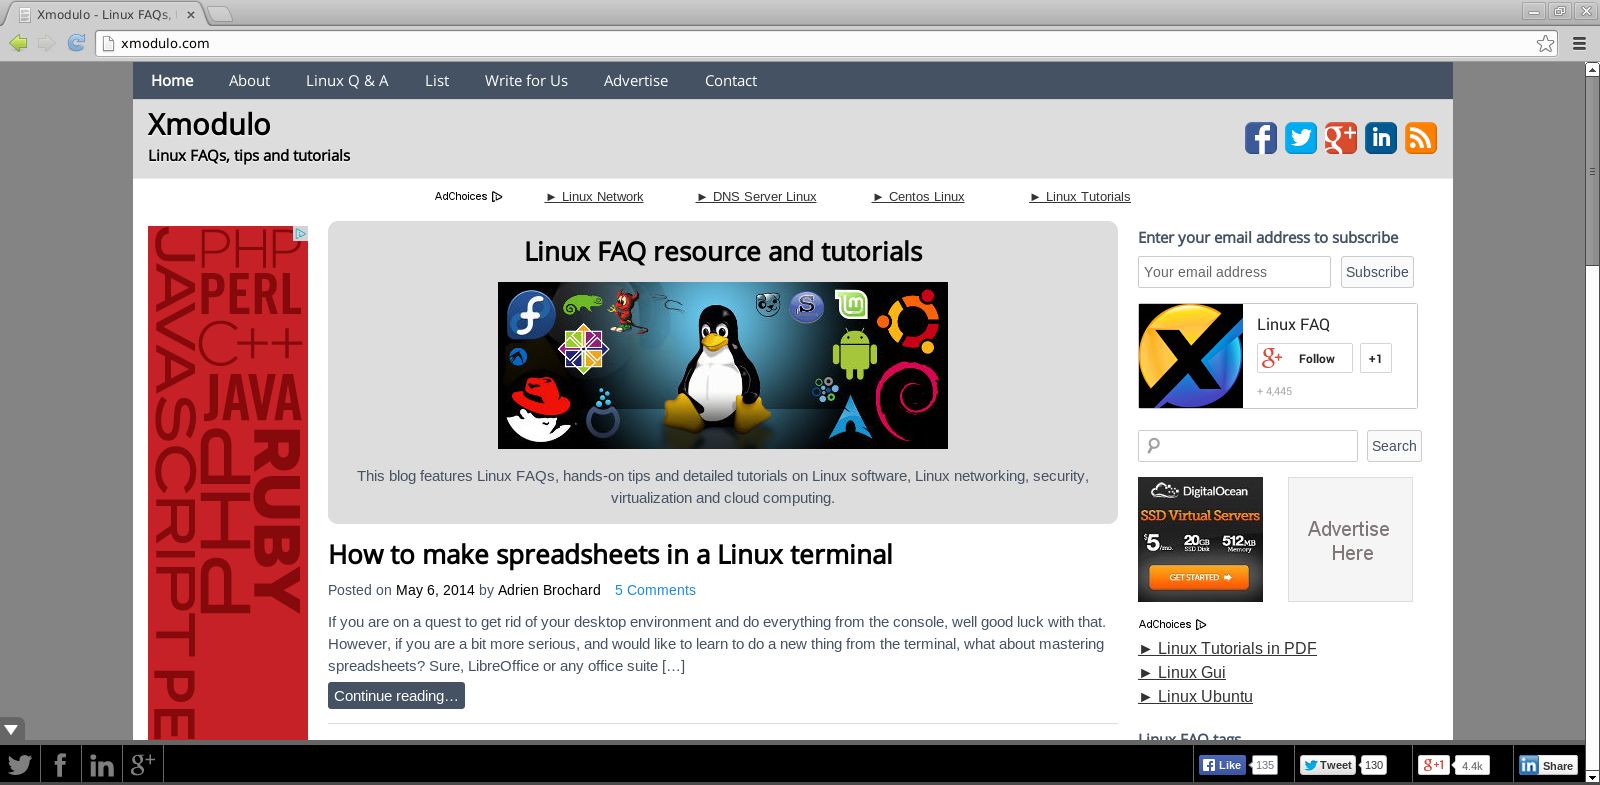Screen dimensions: 1600x785
Task: Click the Xmodulo site title
Action: click(x=209, y=124)
